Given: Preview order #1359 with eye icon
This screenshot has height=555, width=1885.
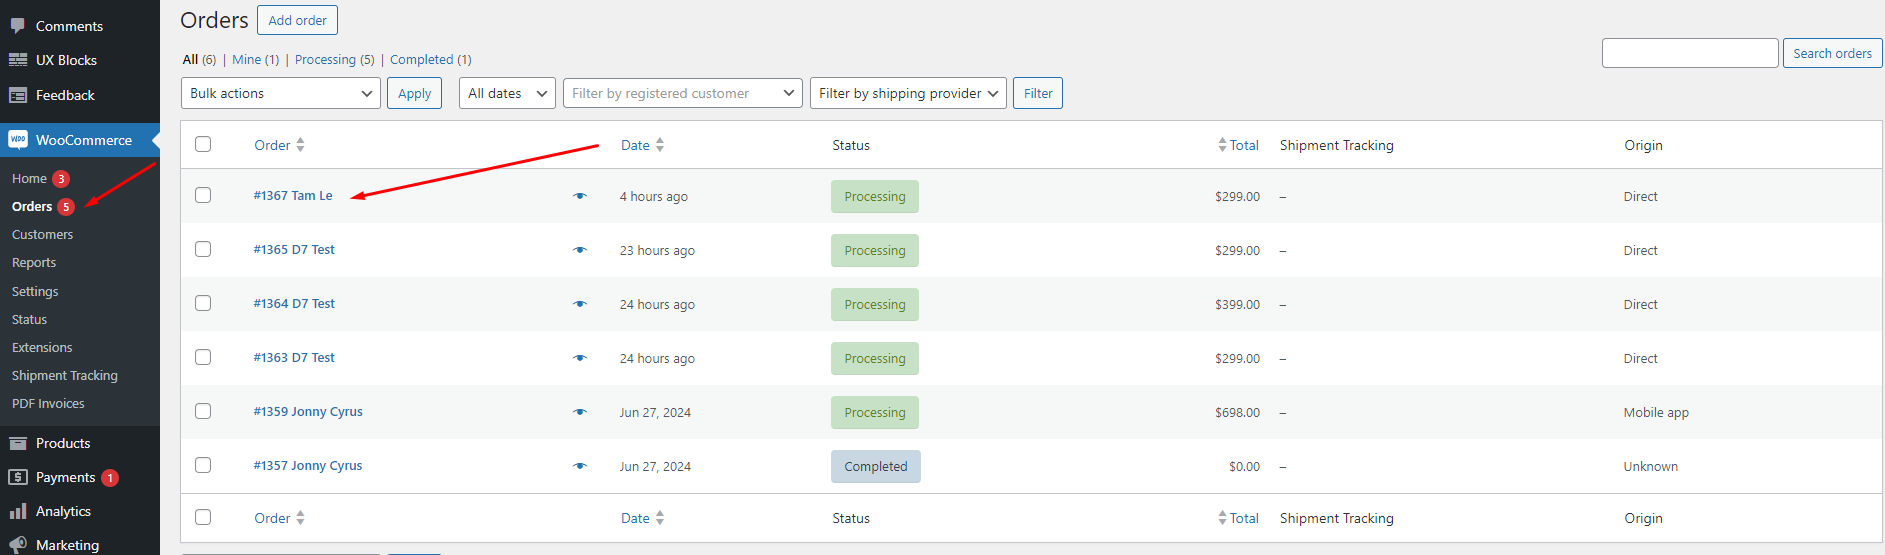Looking at the screenshot, I should pyautogui.click(x=579, y=412).
